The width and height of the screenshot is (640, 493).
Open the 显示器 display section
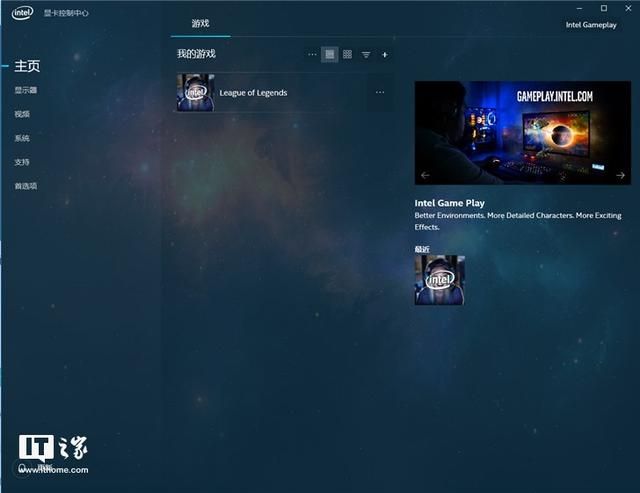[26, 90]
